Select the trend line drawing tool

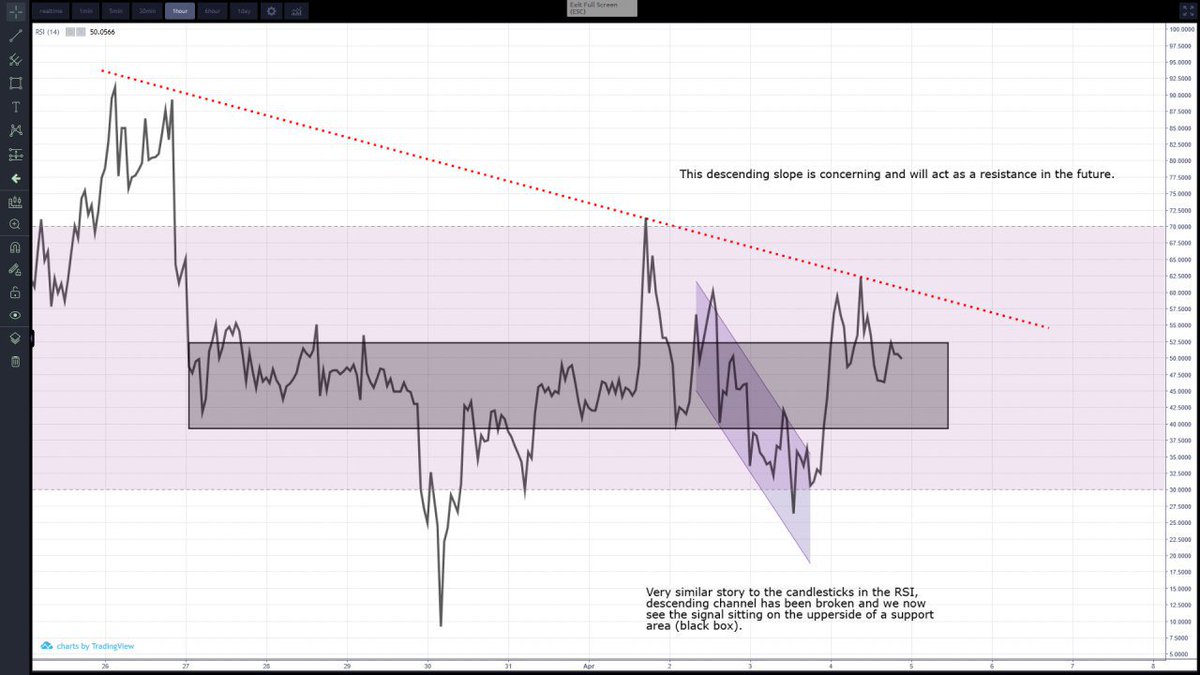15,35
